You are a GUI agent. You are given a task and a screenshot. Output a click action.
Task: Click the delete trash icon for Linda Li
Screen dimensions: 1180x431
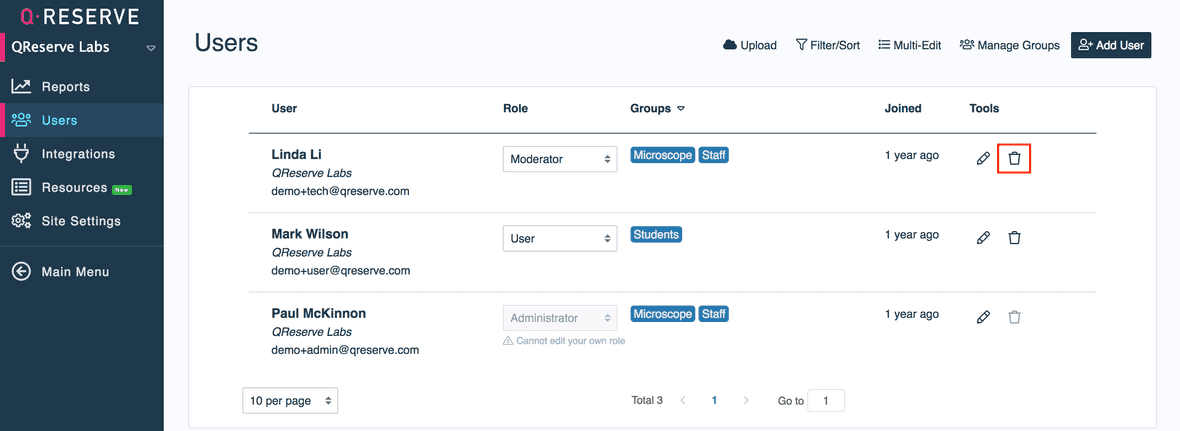tap(1014, 158)
